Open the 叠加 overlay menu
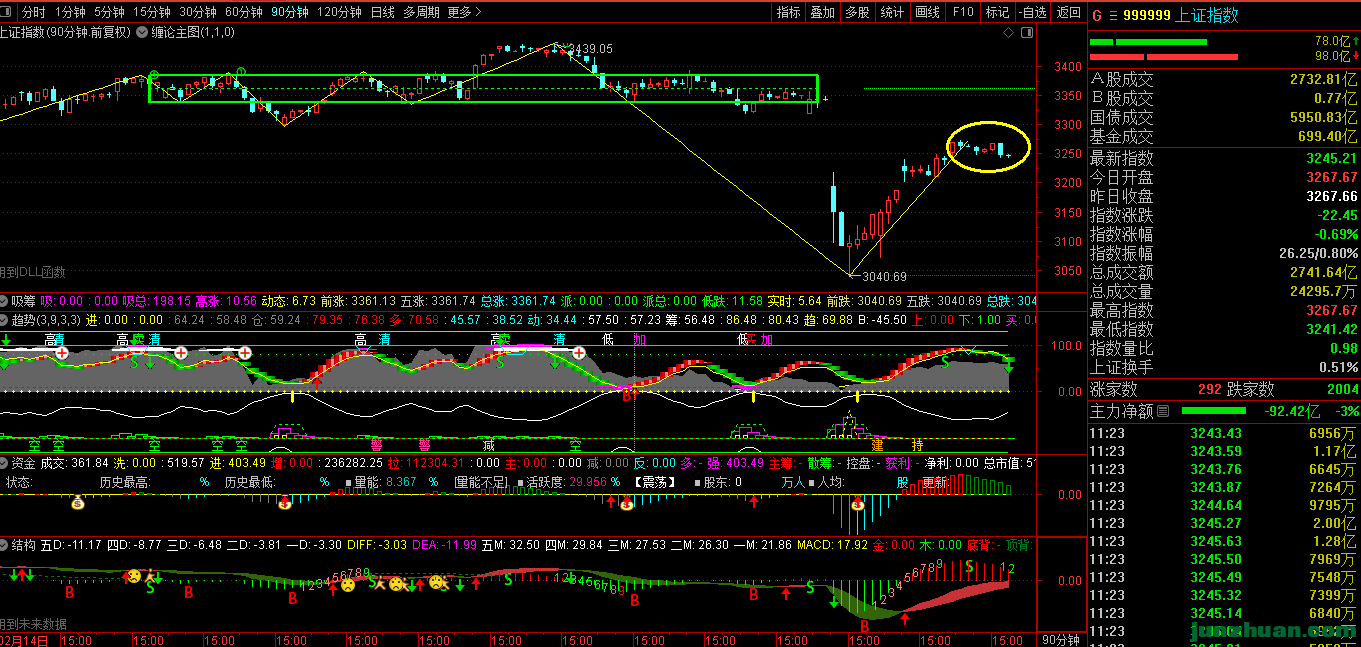This screenshot has height=647, width=1361. (822, 12)
